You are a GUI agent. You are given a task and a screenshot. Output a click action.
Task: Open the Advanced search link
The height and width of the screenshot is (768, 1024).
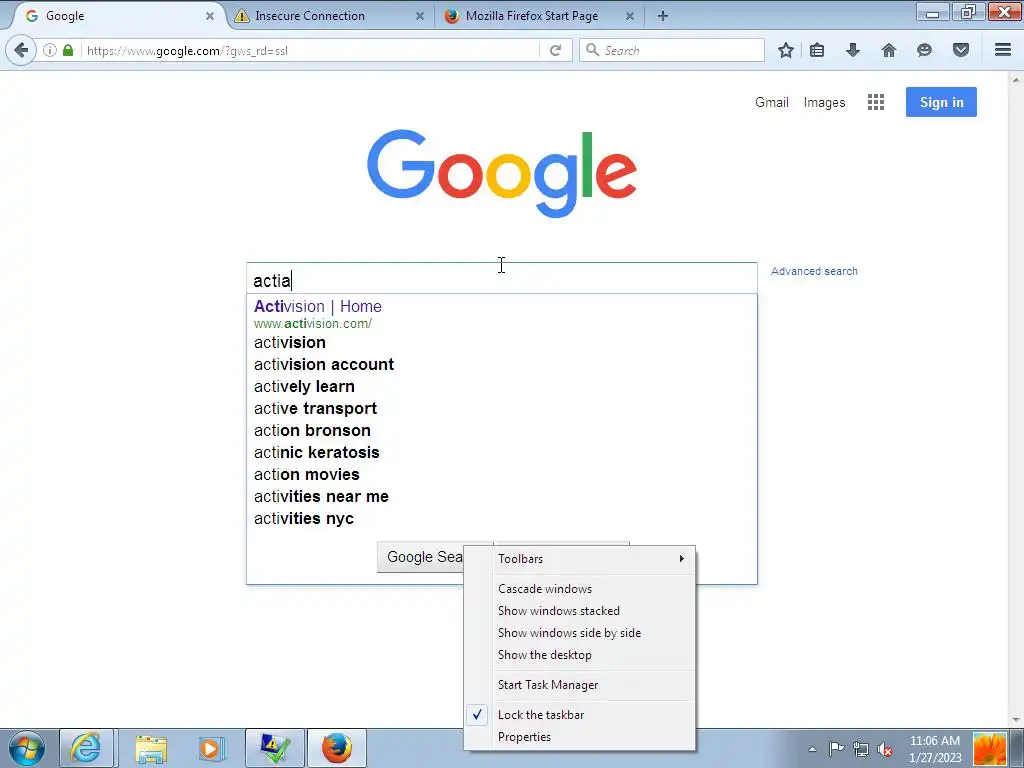click(x=814, y=271)
